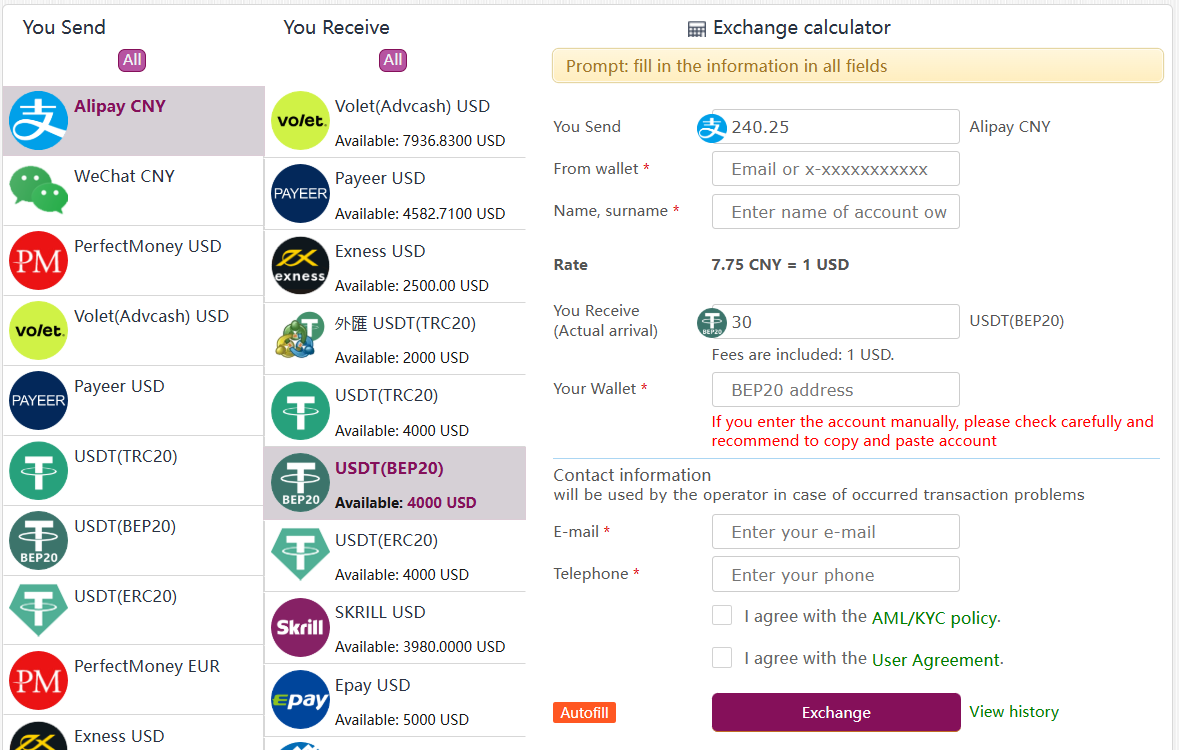Choose the 外匯 USDT(TRC20) icon to receive
This screenshot has height=750, width=1179.
pos(300,338)
